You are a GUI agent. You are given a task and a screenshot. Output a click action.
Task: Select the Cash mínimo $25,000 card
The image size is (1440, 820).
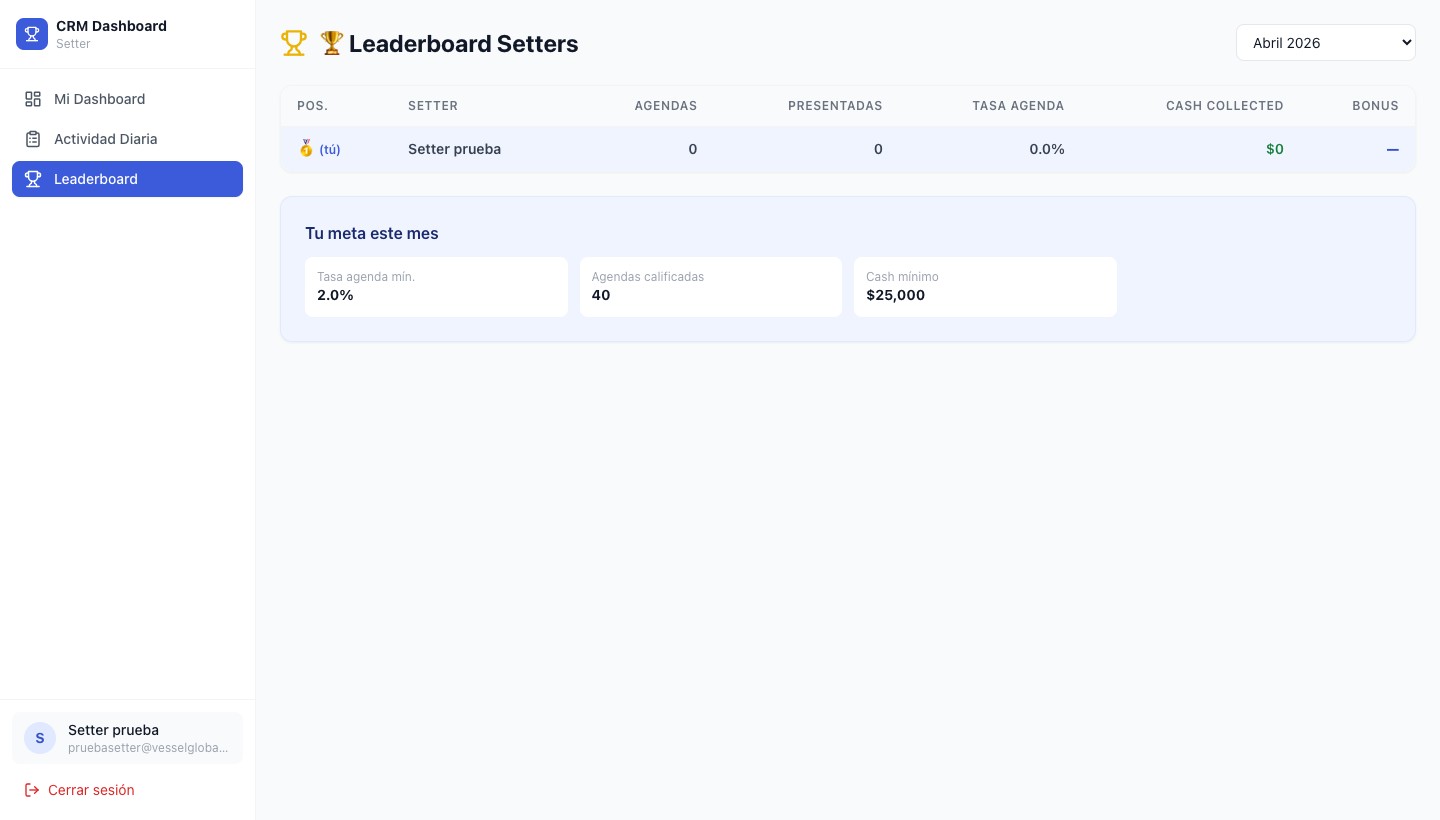[985, 287]
